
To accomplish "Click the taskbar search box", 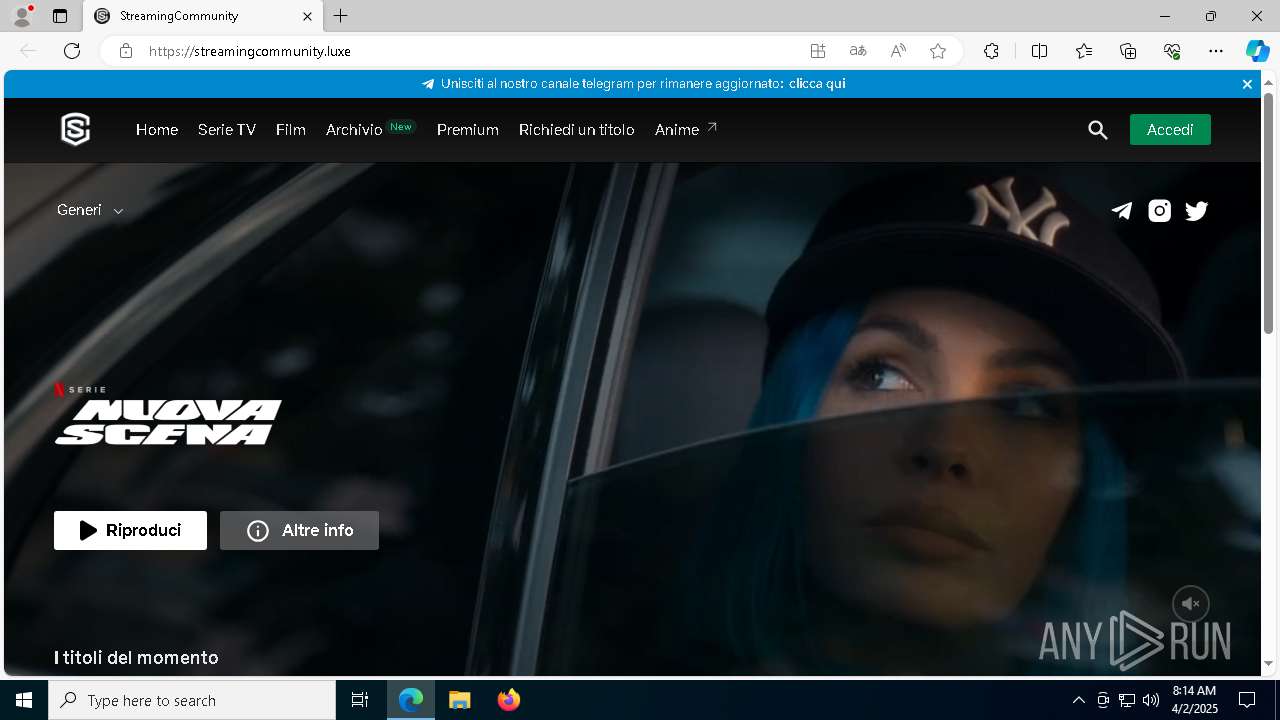I will click(192, 700).
